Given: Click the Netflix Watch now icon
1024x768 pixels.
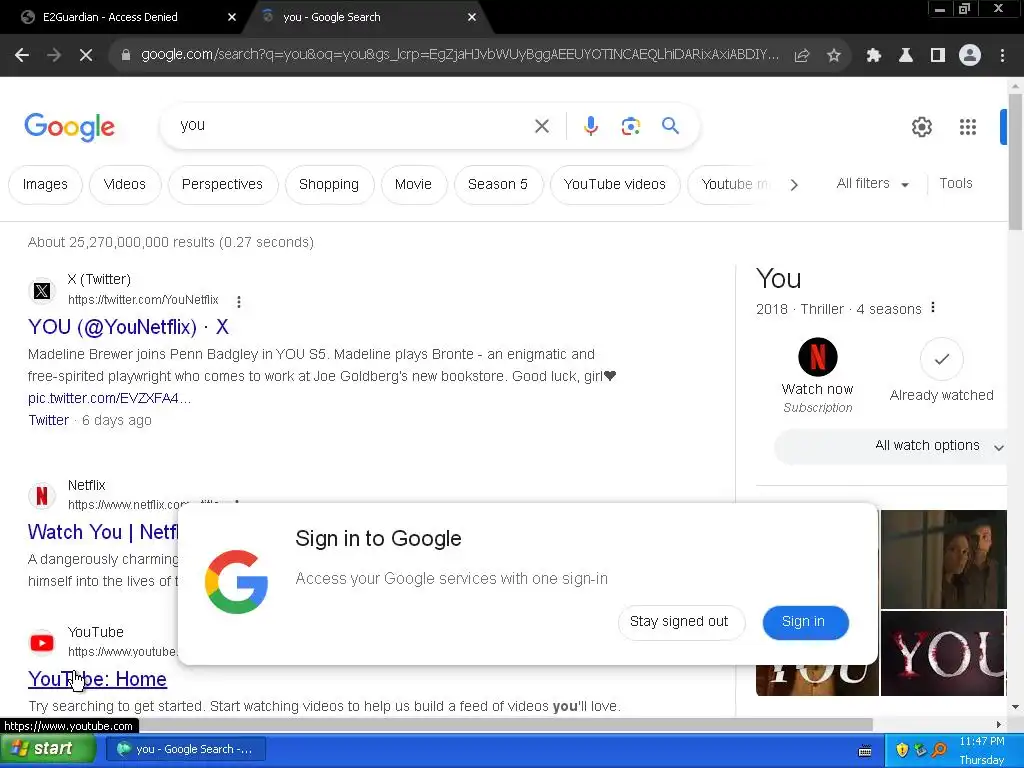Looking at the screenshot, I should coord(818,357).
